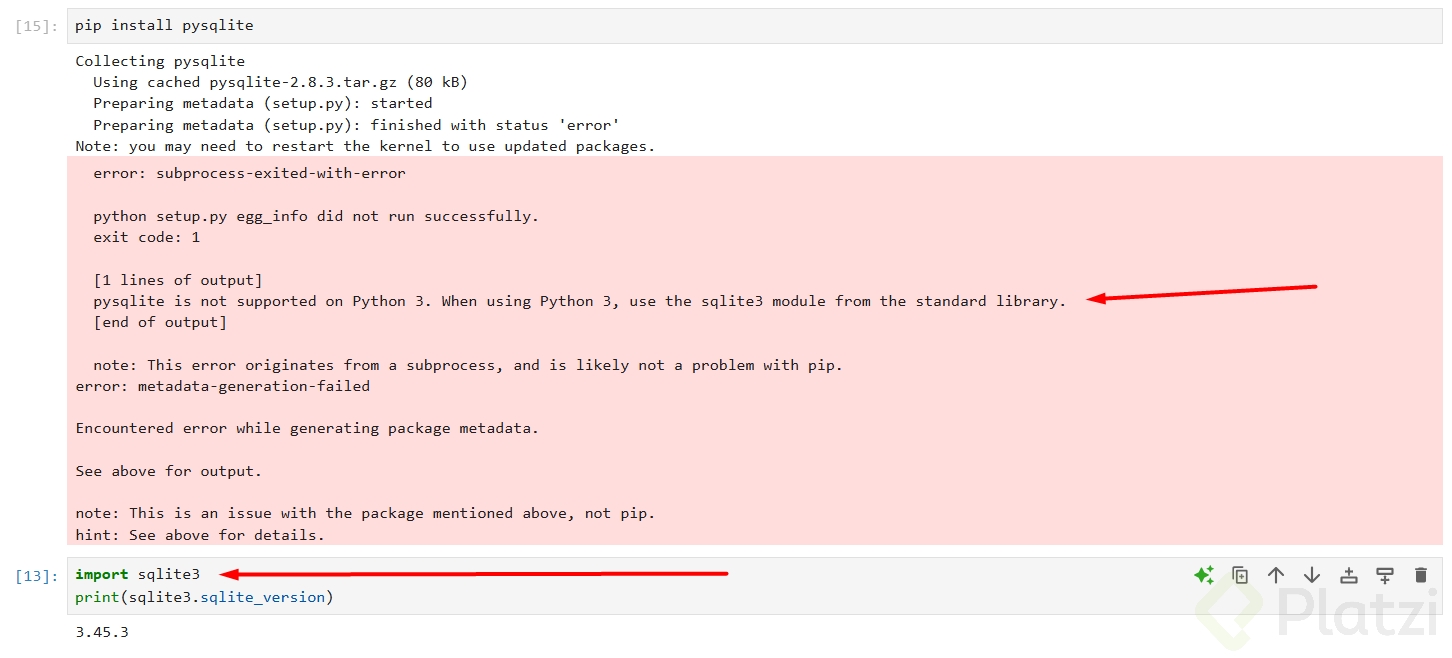Select the cell prompt labeled [15]
The height and width of the screenshot is (658, 1452).
(37, 26)
